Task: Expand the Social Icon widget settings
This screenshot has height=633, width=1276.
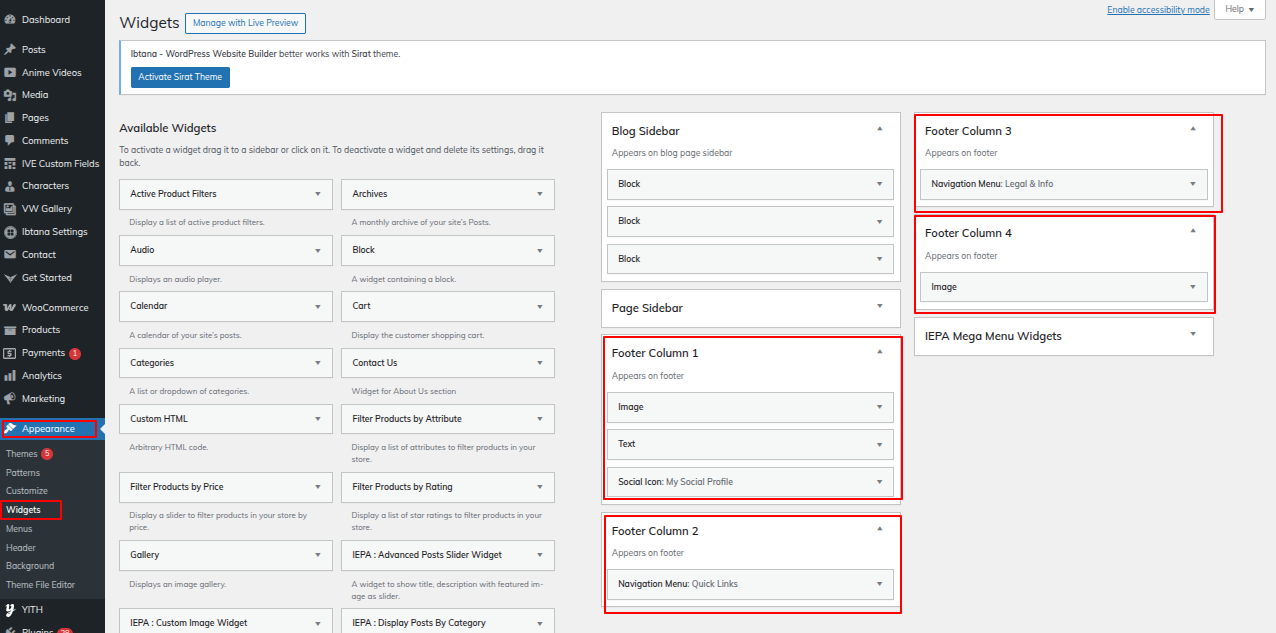Action: pos(879,481)
